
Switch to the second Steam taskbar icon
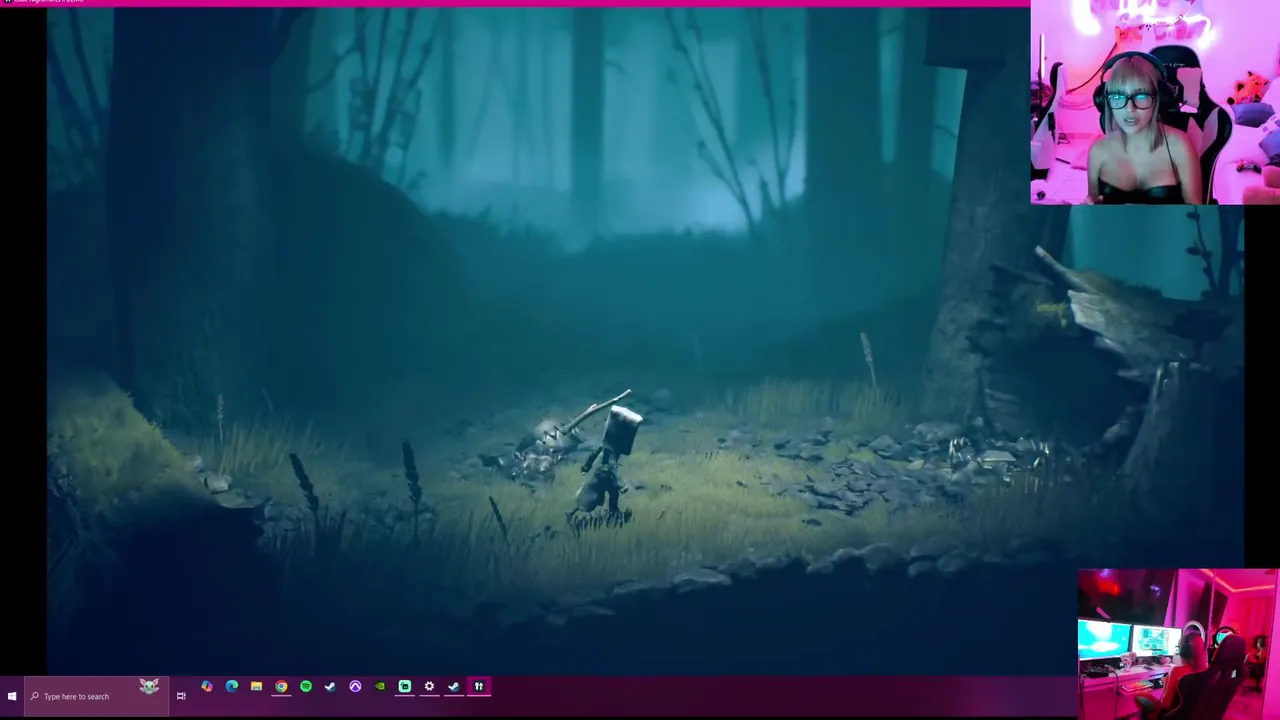(x=454, y=686)
